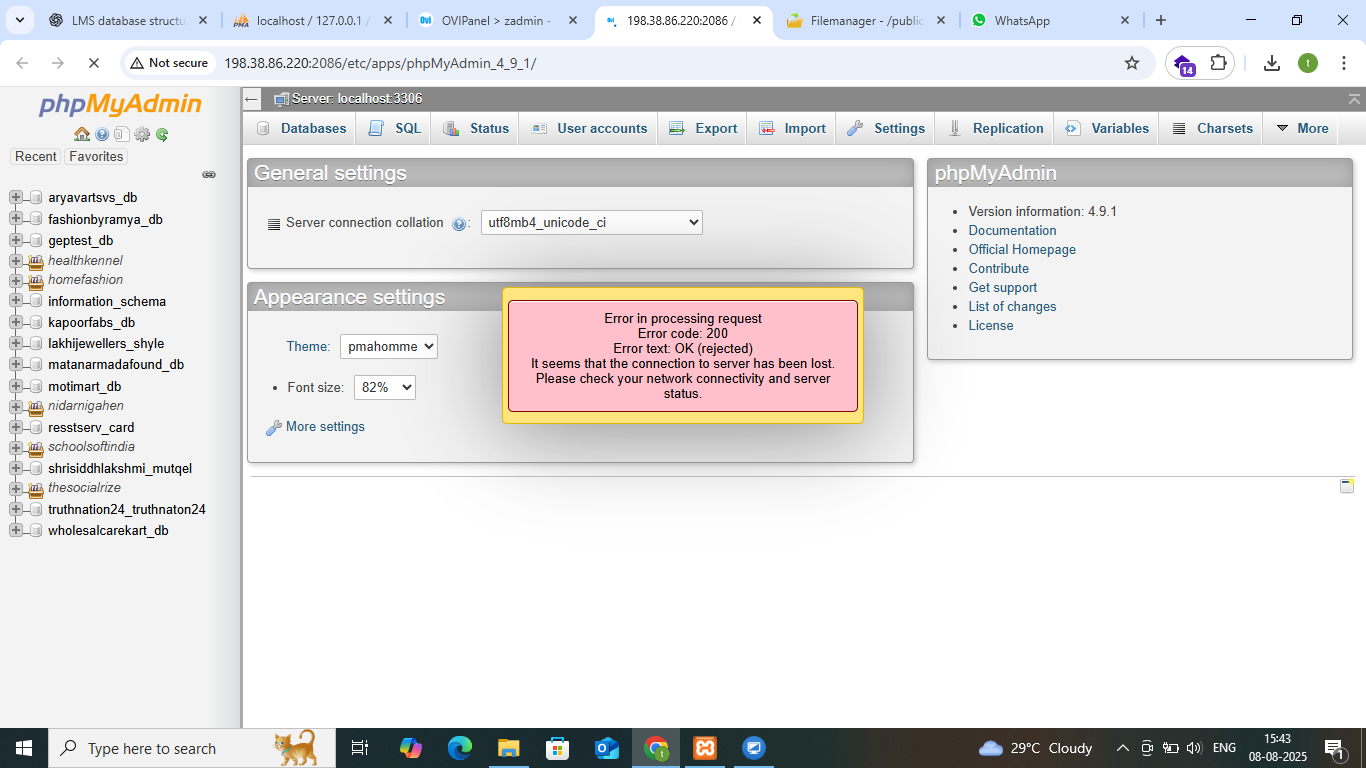Screen dimensions: 1366x768
Task: Expand the kapoorfabs_db tree node
Action: 16,323
